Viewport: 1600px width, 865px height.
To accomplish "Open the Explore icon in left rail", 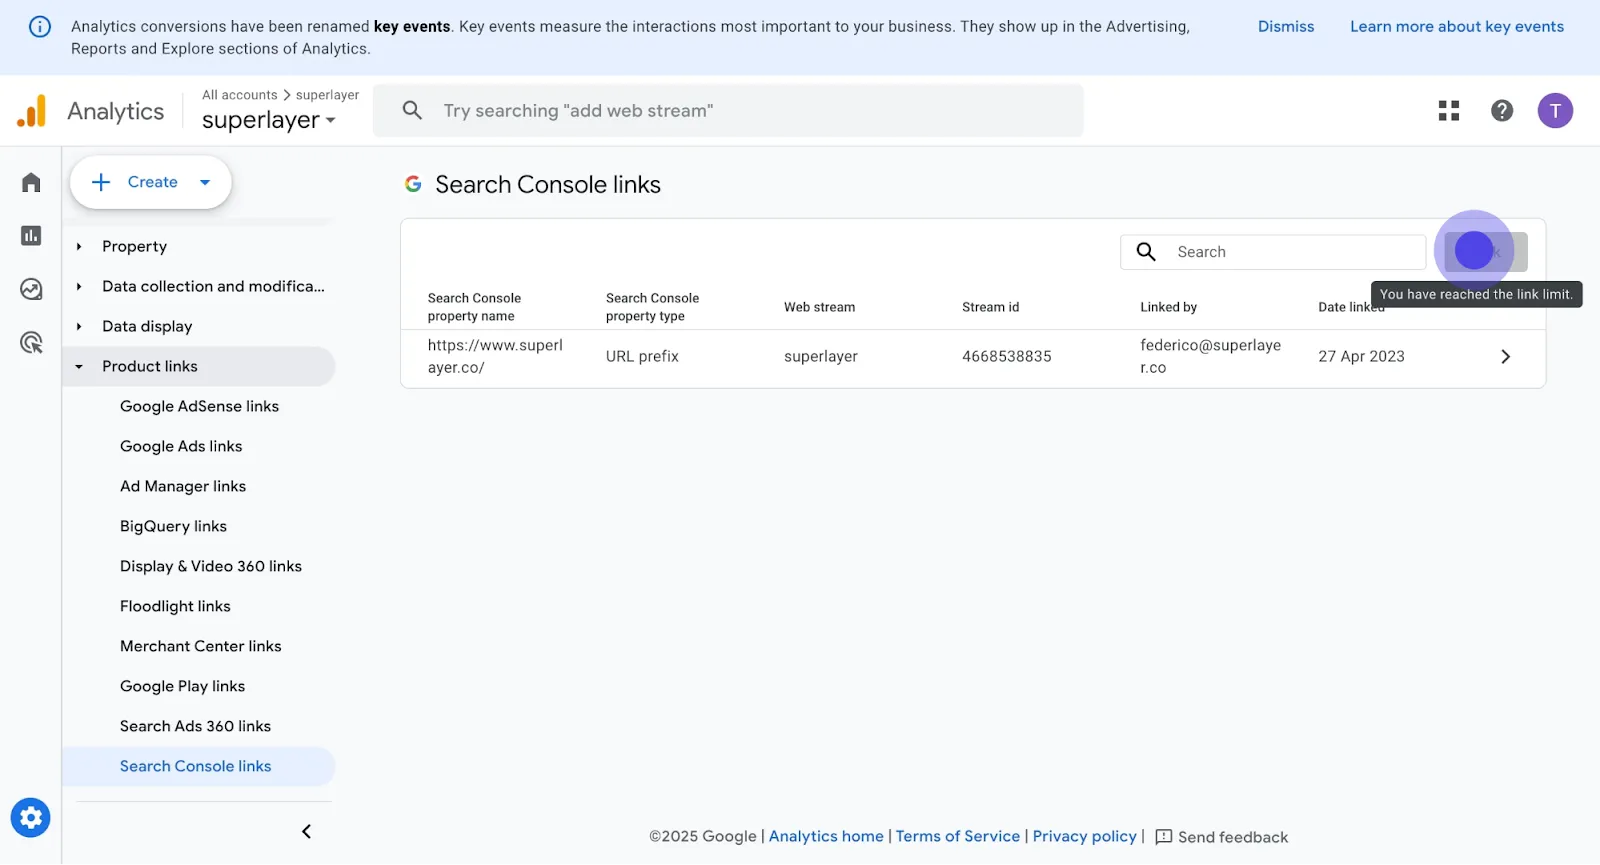I will pos(31,289).
